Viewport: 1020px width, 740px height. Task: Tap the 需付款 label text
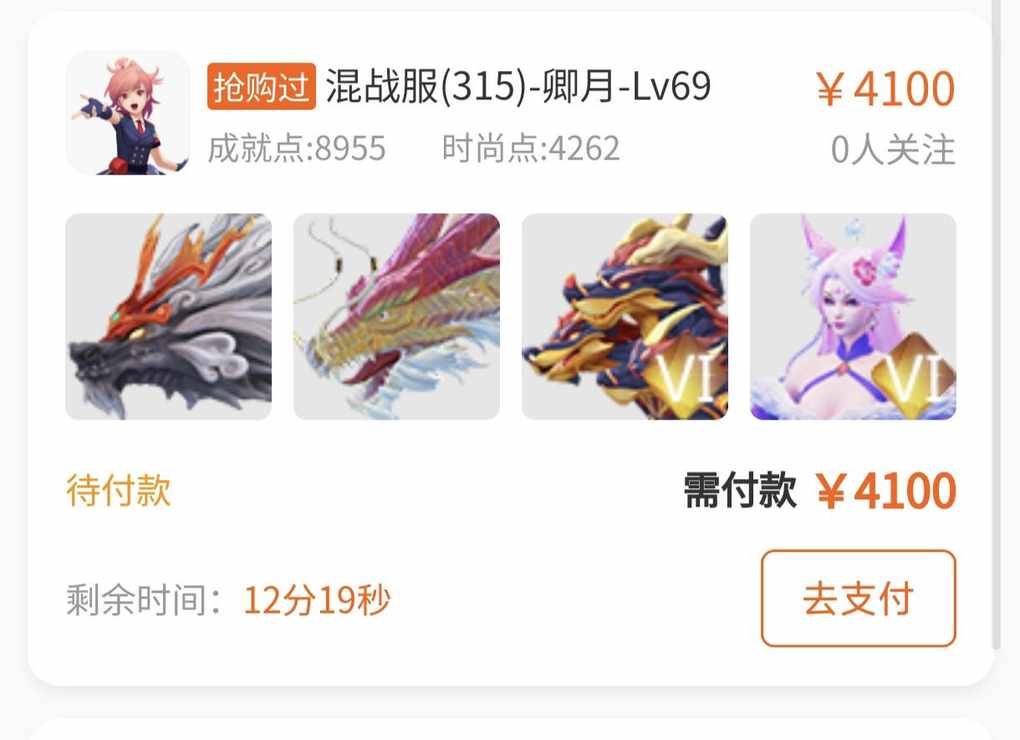coord(740,490)
